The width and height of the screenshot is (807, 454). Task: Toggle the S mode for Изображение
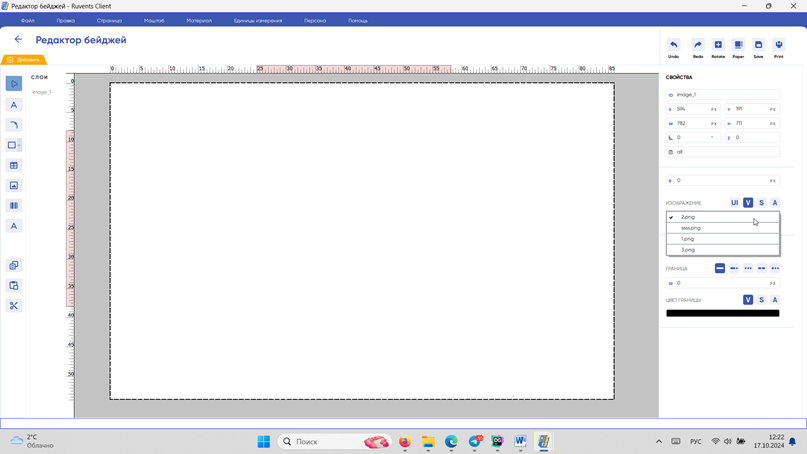[x=761, y=203]
